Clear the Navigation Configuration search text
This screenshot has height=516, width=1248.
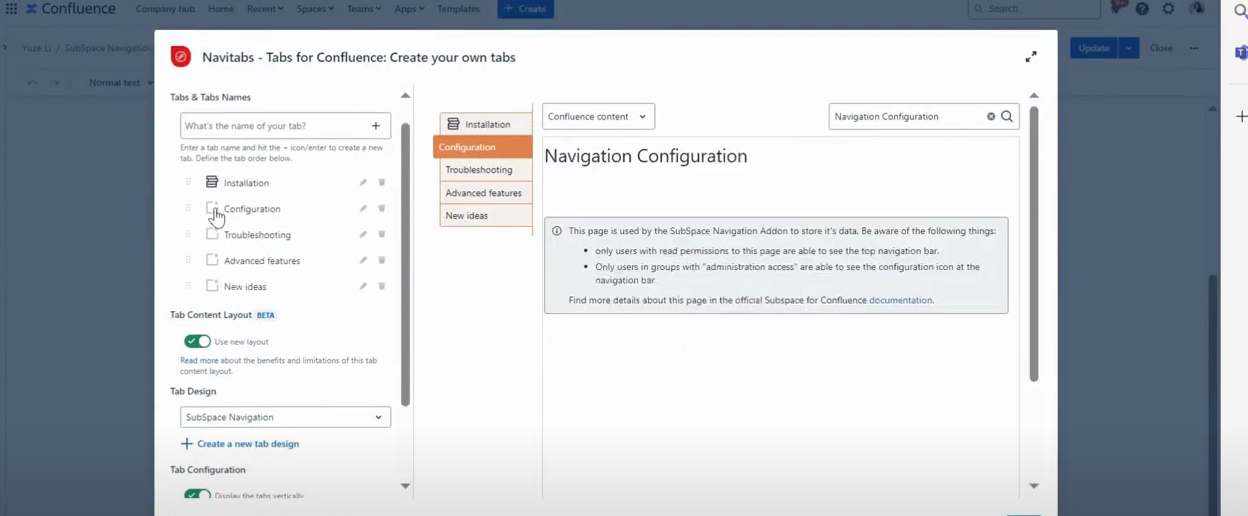991,117
